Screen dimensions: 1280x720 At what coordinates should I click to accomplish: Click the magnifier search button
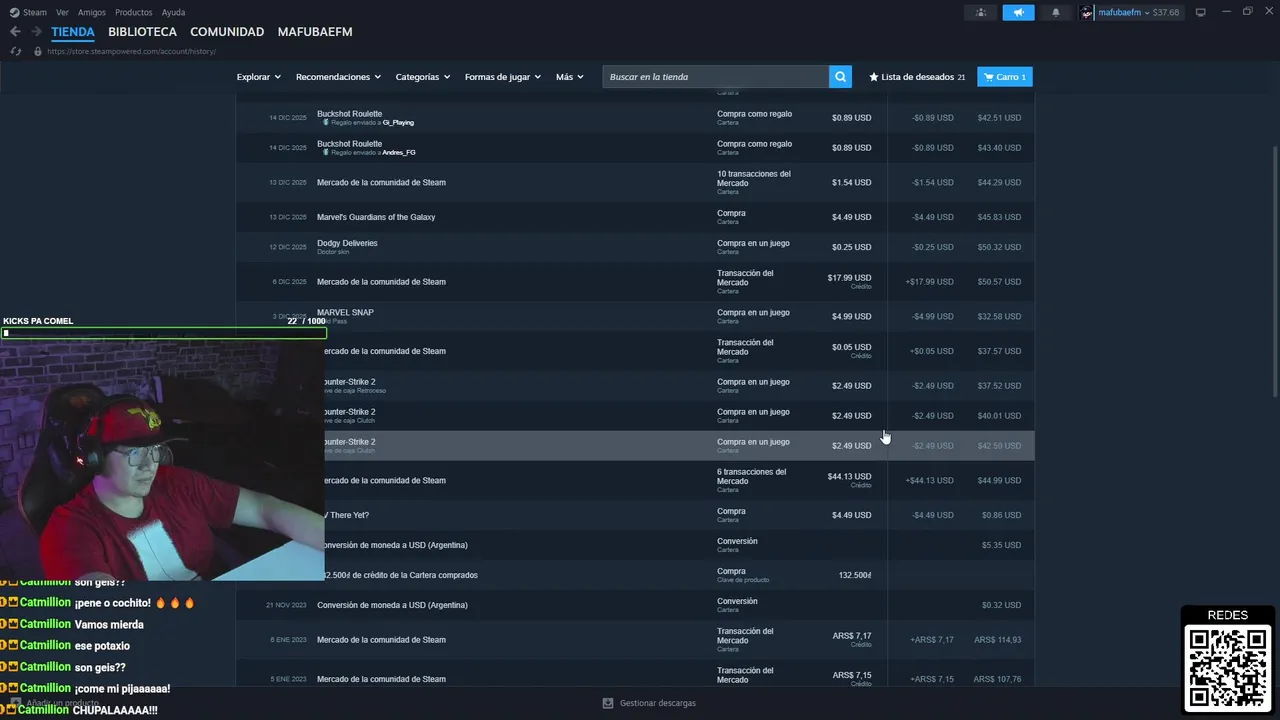click(841, 77)
